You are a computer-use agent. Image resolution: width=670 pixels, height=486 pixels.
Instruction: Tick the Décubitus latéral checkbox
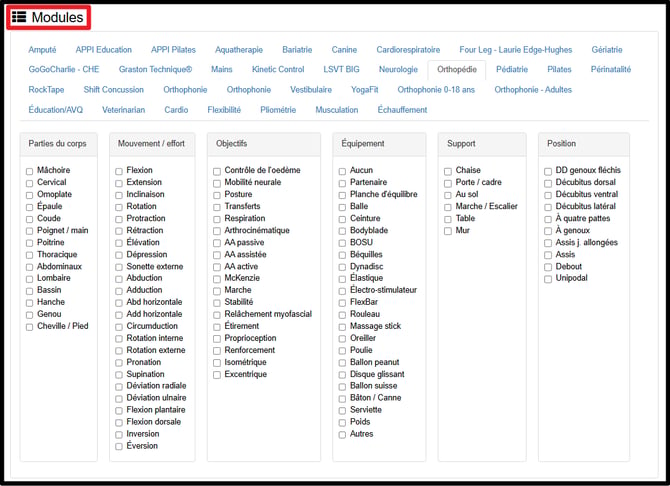click(x=548, y=207)
